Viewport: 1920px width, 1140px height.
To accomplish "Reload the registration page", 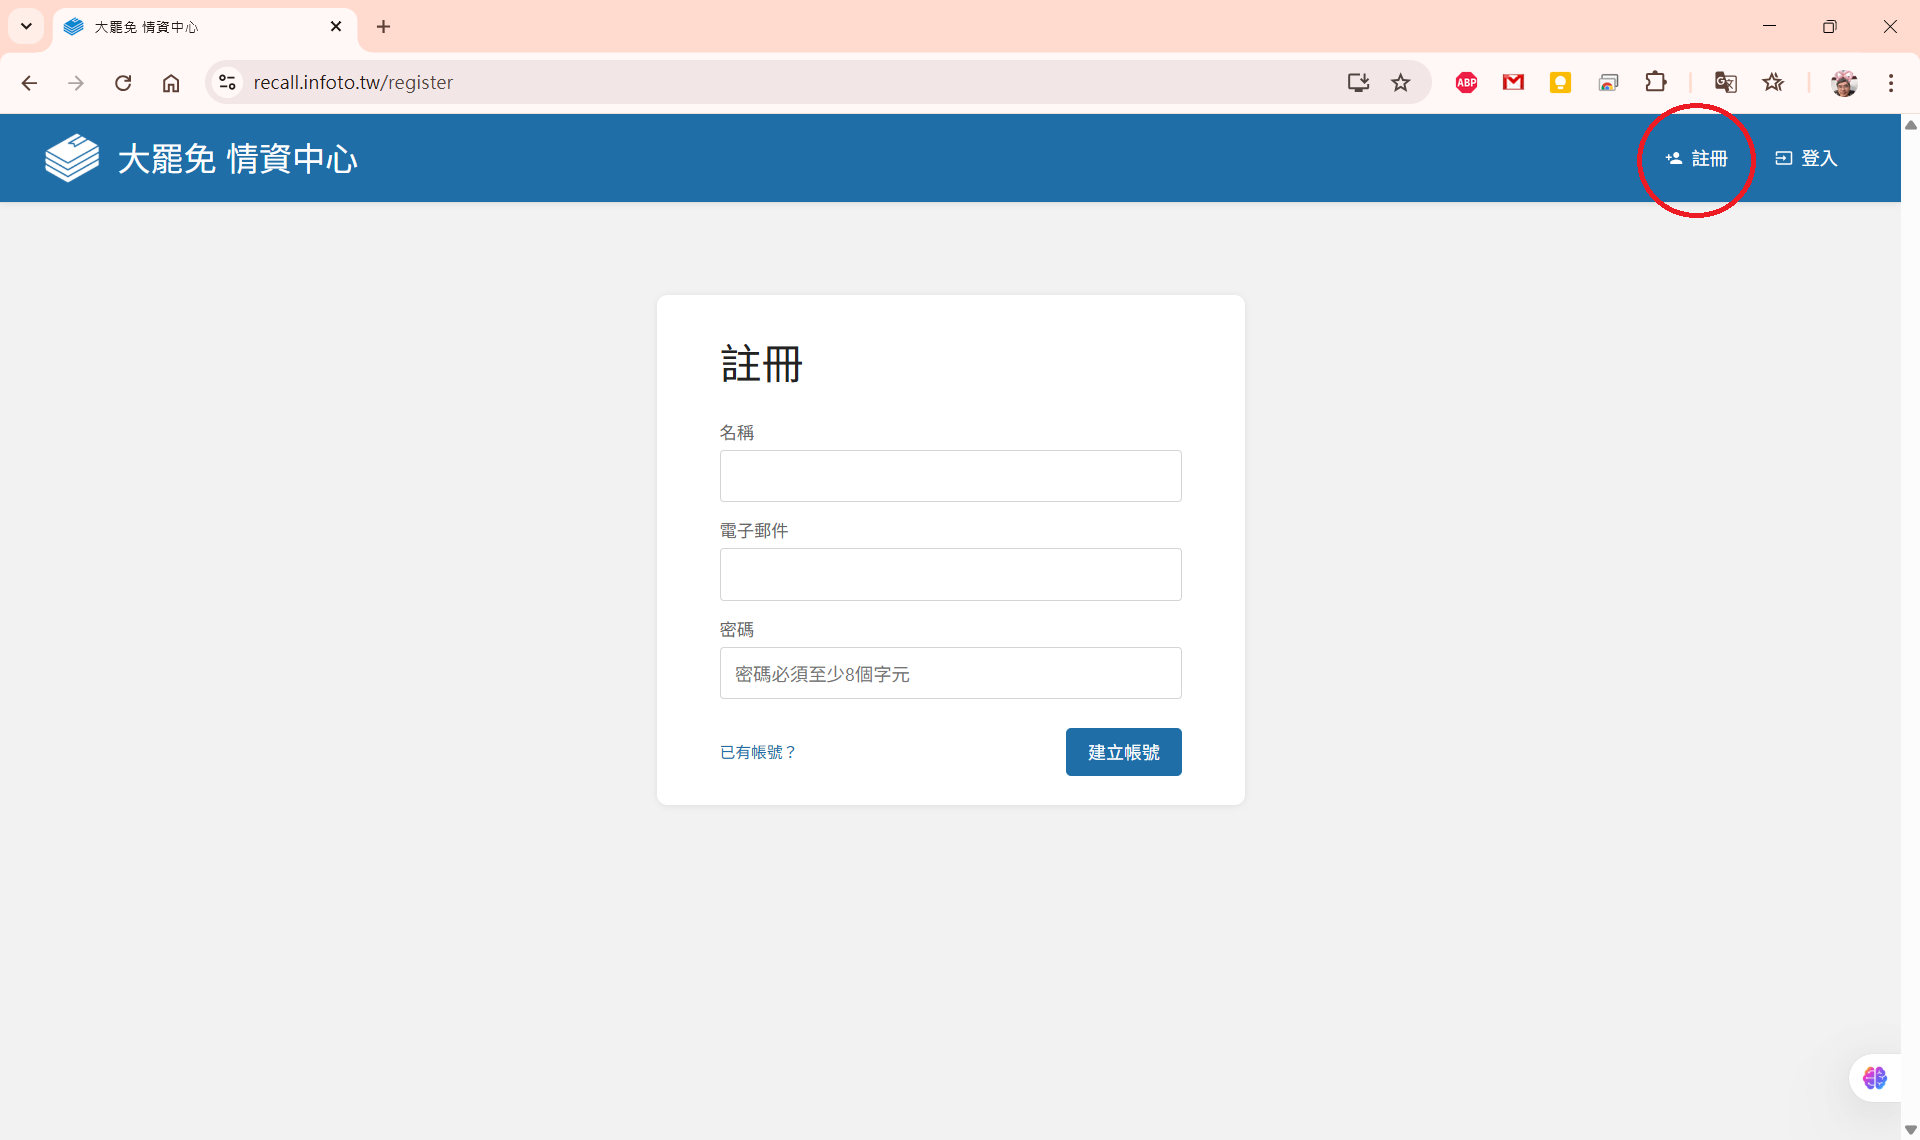I will [x=123, y=83].
